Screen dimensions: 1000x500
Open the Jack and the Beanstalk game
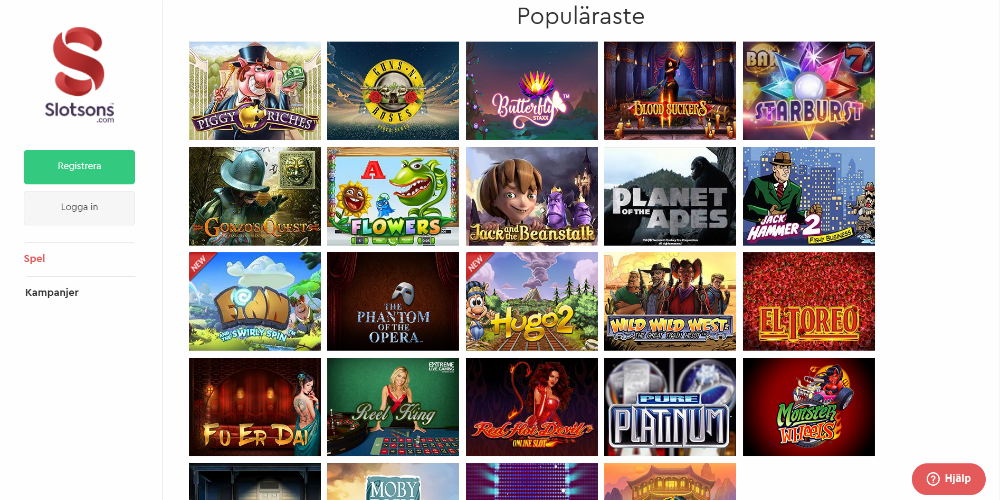point(532,196)
